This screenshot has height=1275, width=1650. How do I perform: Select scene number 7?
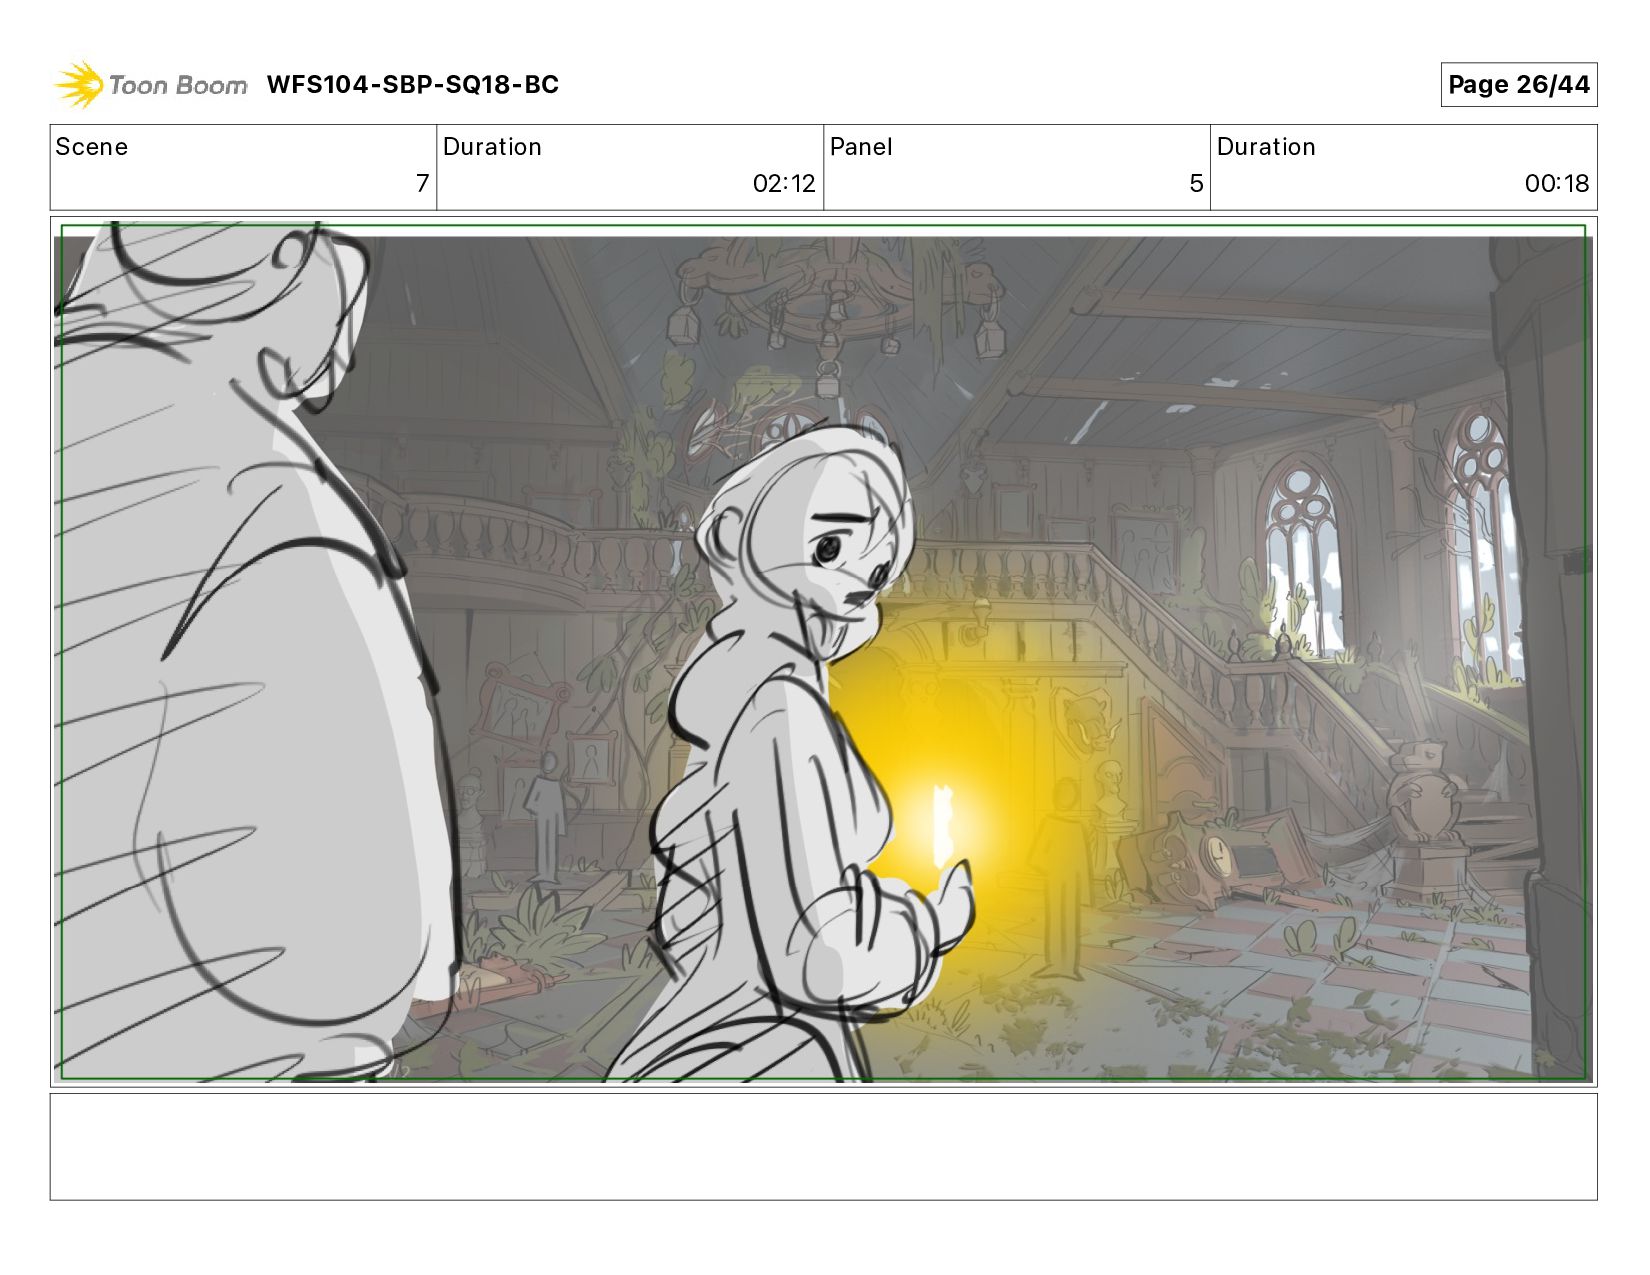pyautogui.click(x=422, y=184)
